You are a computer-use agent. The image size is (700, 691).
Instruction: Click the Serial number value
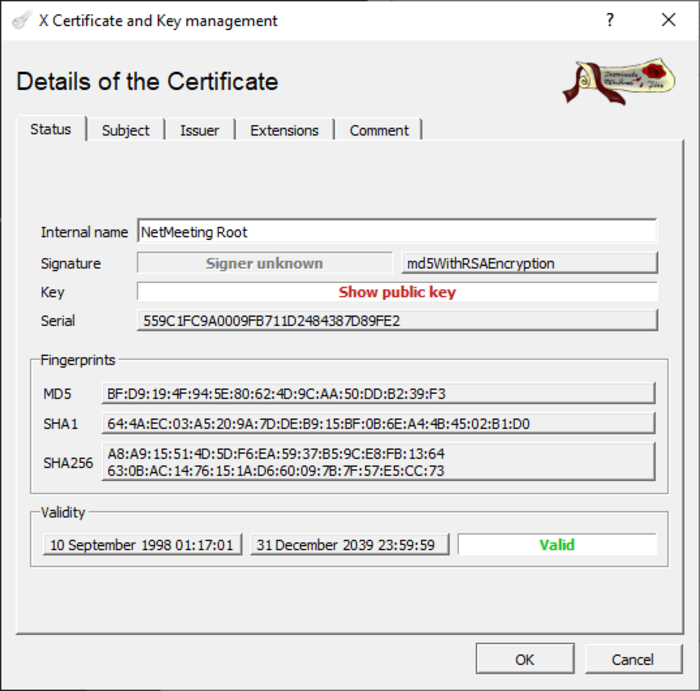(397, 321)
